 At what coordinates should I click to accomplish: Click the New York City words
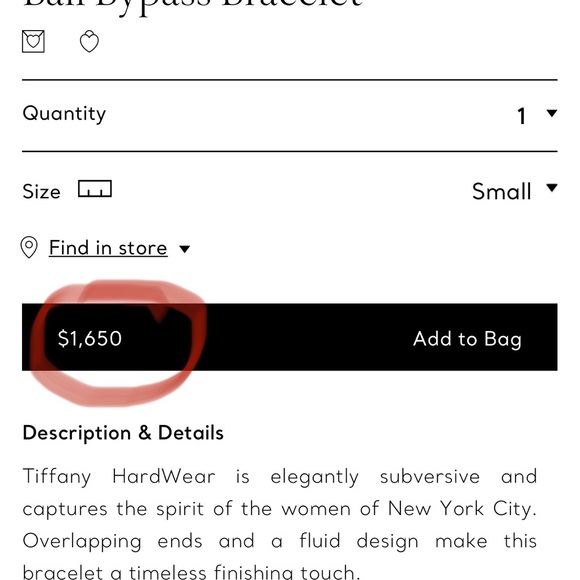(462, 509)
